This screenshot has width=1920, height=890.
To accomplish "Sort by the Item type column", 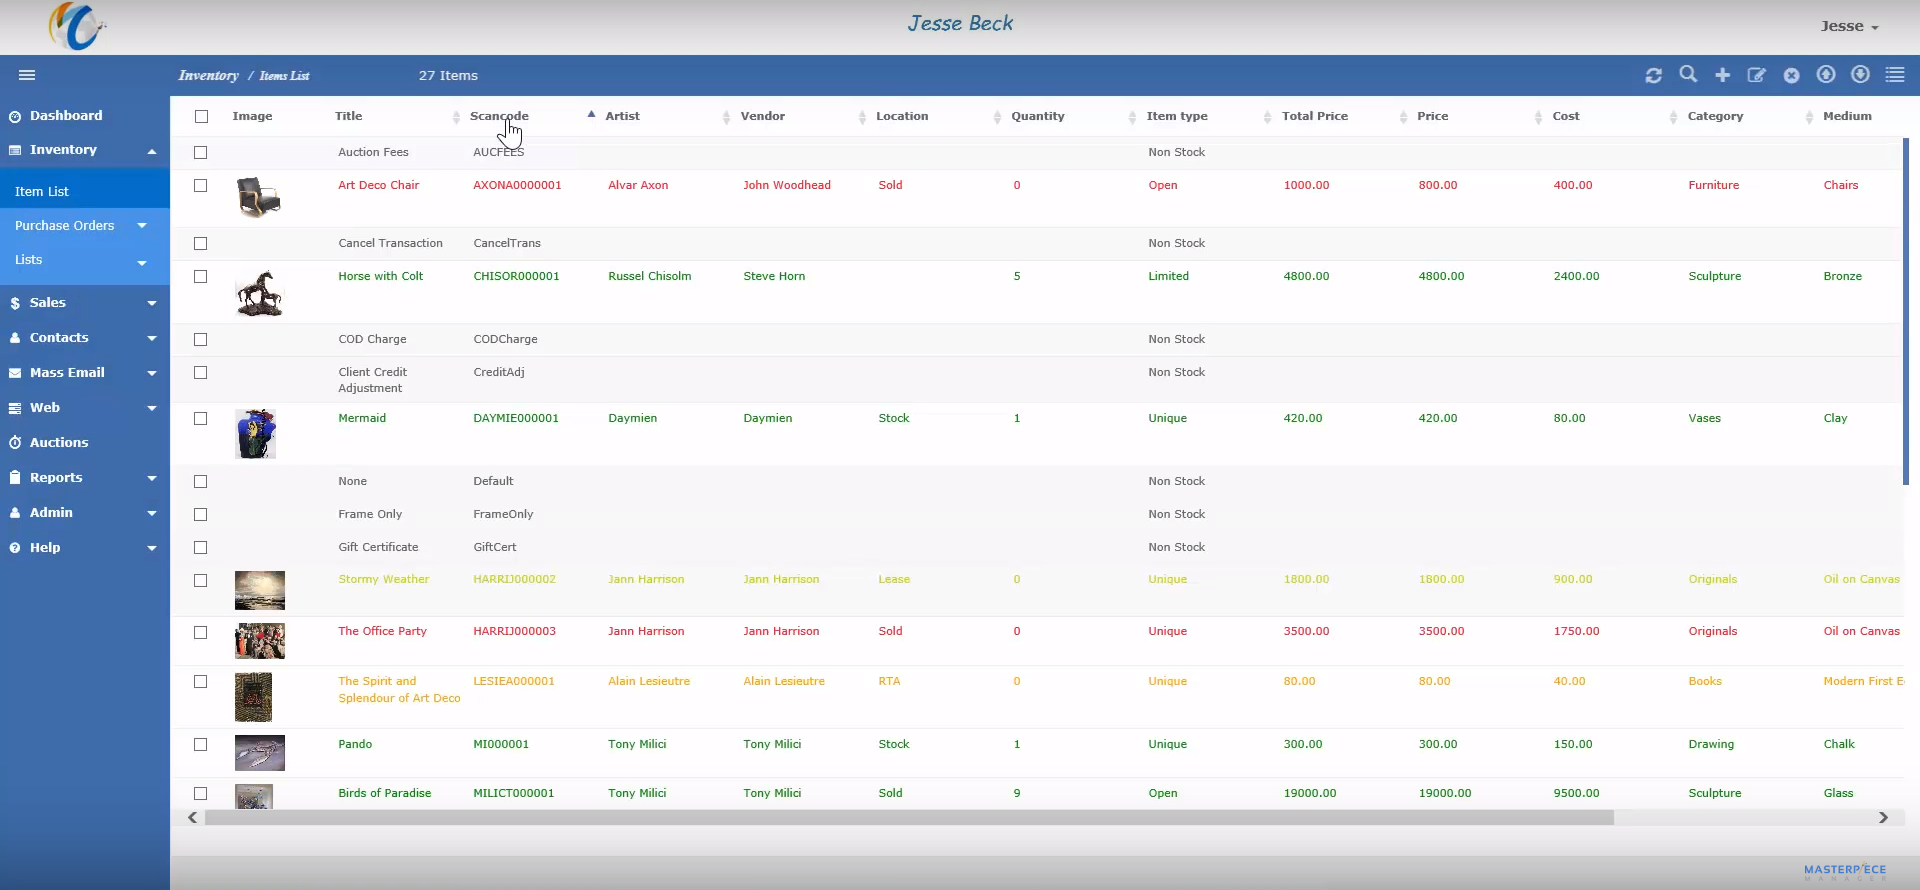I will [x=1177, y=116].
